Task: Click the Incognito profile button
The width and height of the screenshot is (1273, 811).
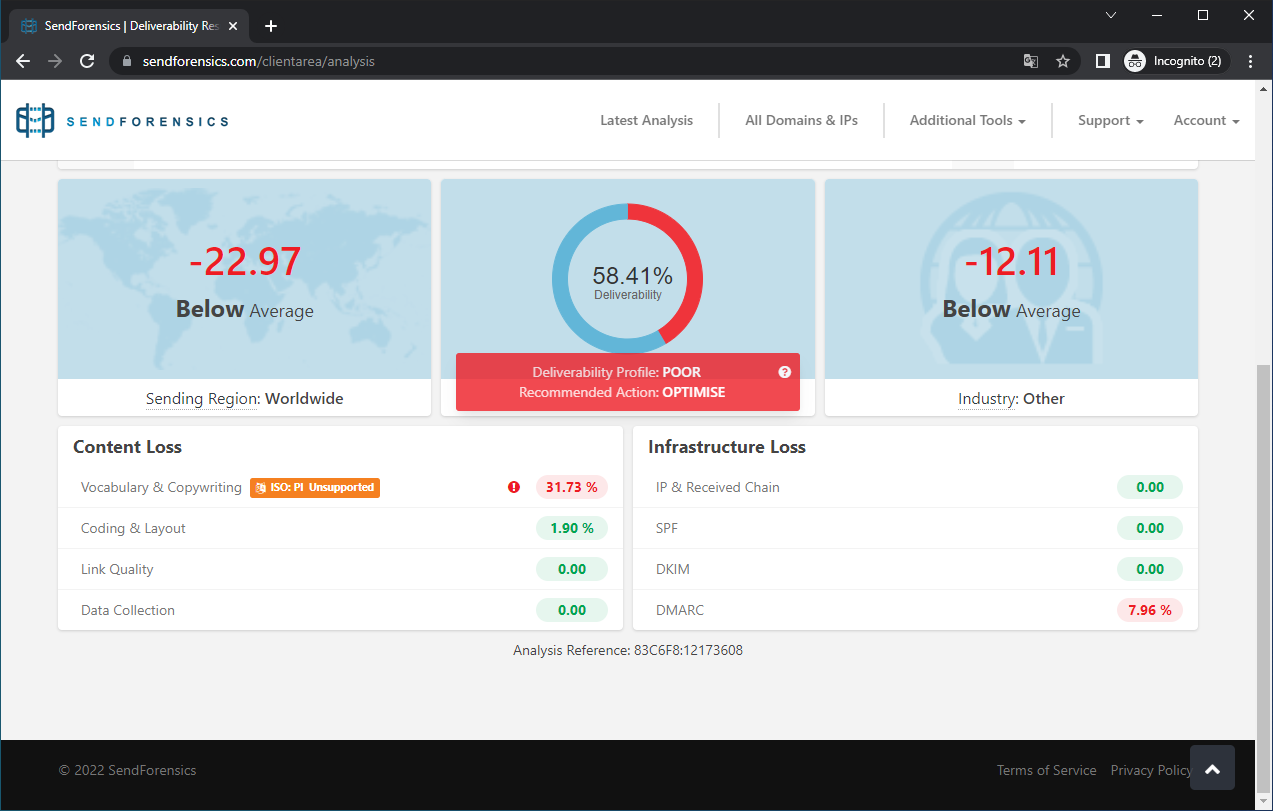Action: pos(1175,61)
